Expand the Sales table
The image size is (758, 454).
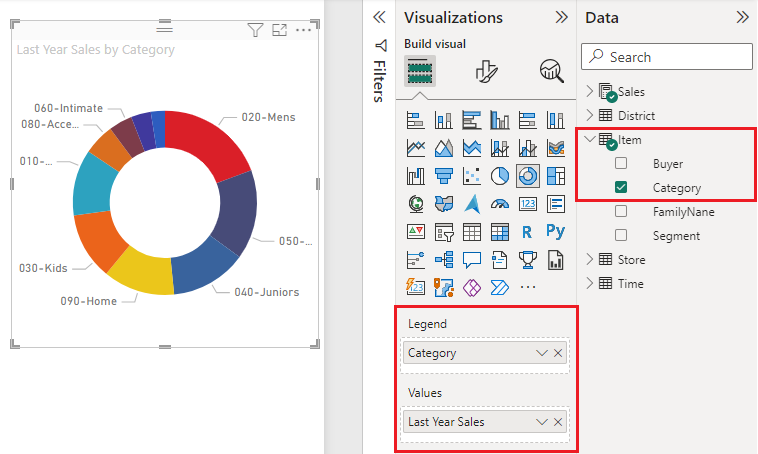589,91
